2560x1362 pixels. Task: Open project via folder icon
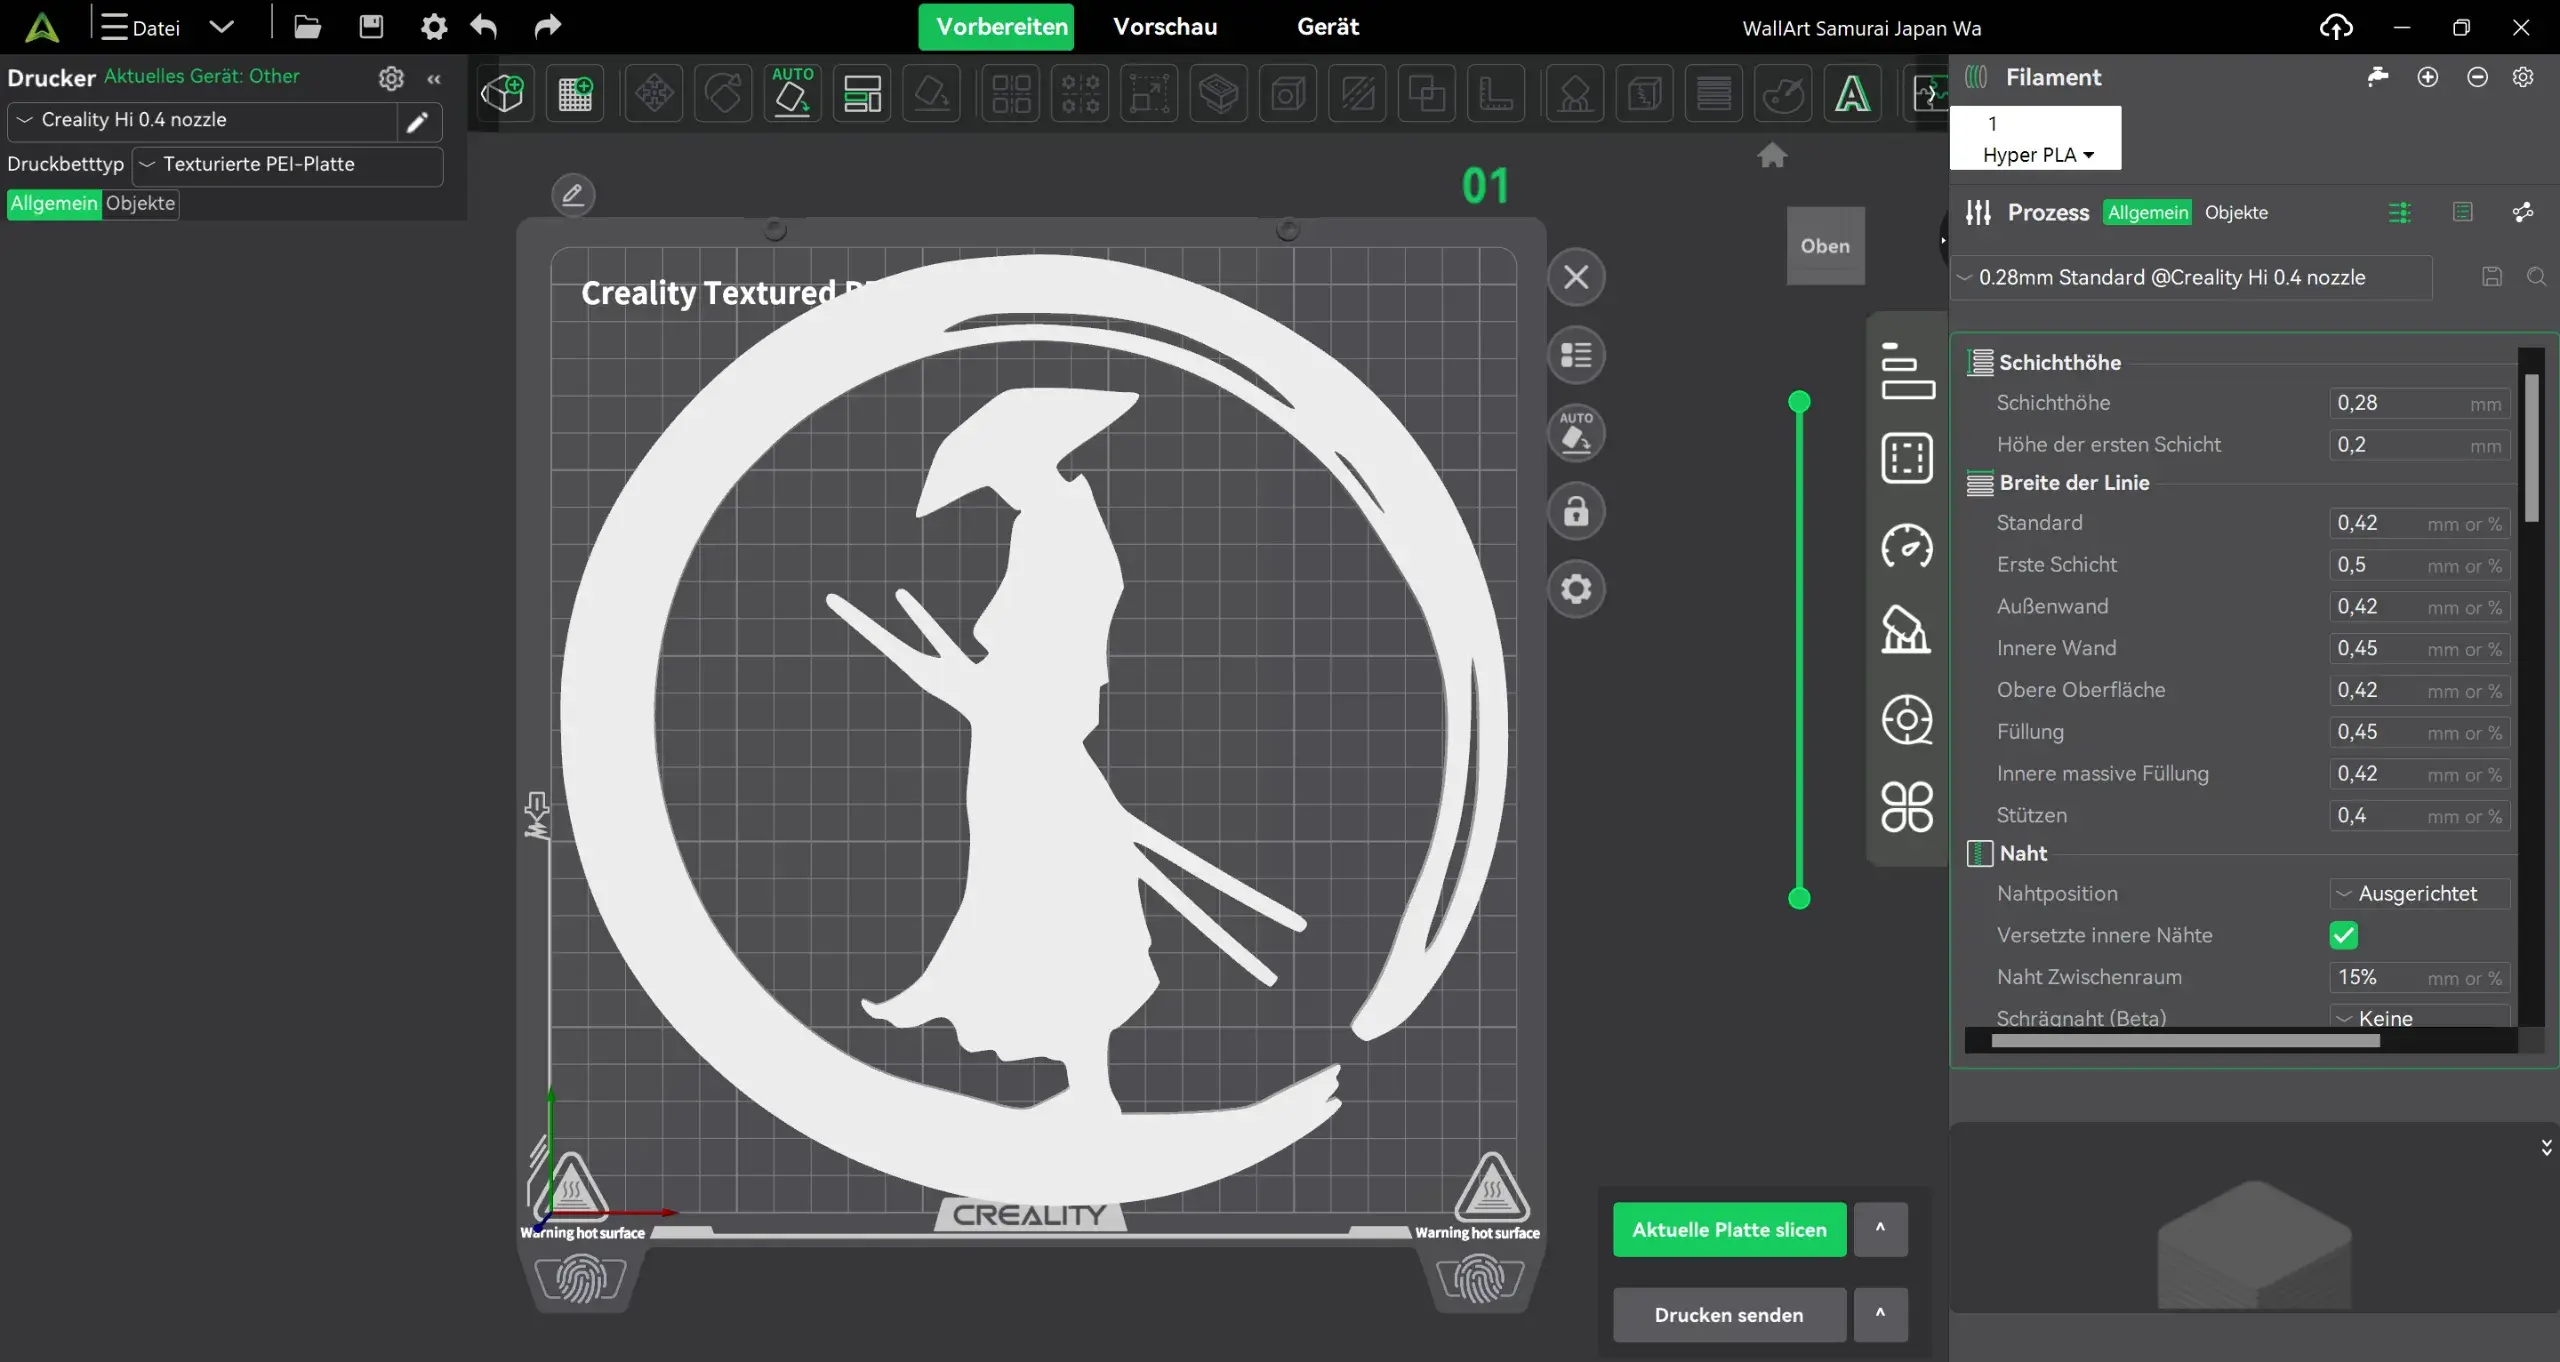307,27
